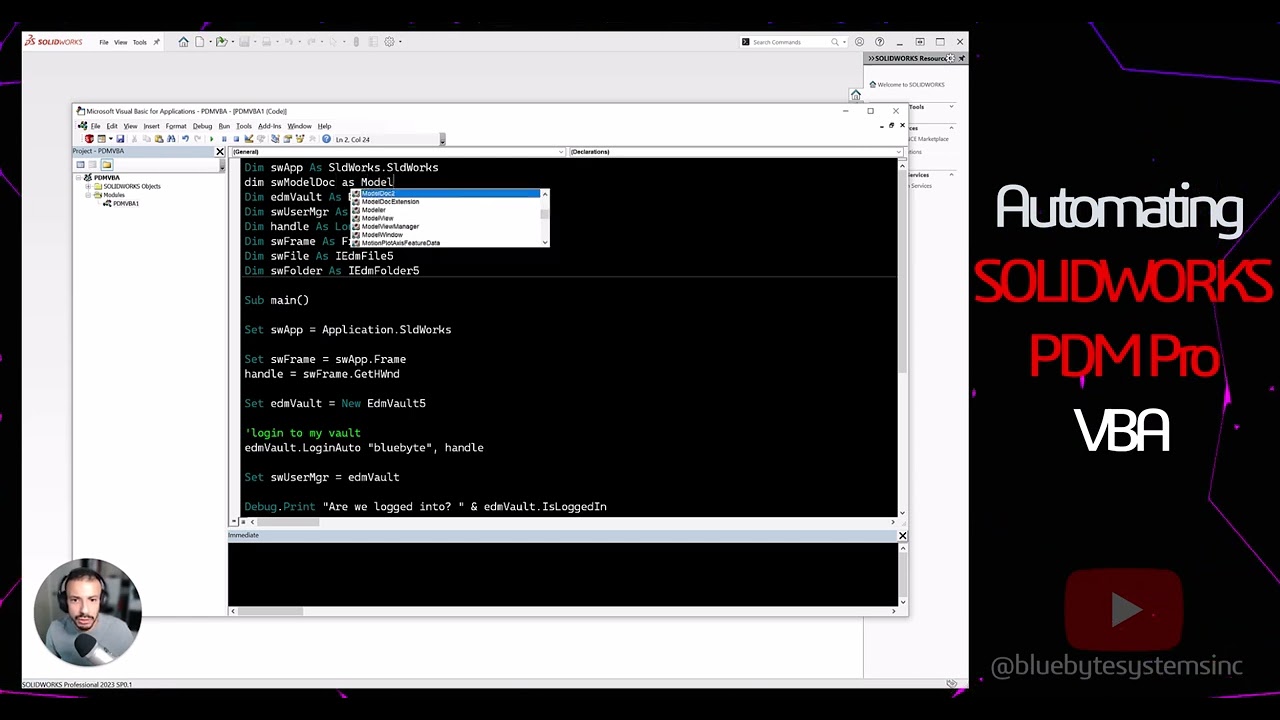Screen dimensions: 1280x720
Task: Select PDMVBA1 module in project tree
Action: pos(125,203)
